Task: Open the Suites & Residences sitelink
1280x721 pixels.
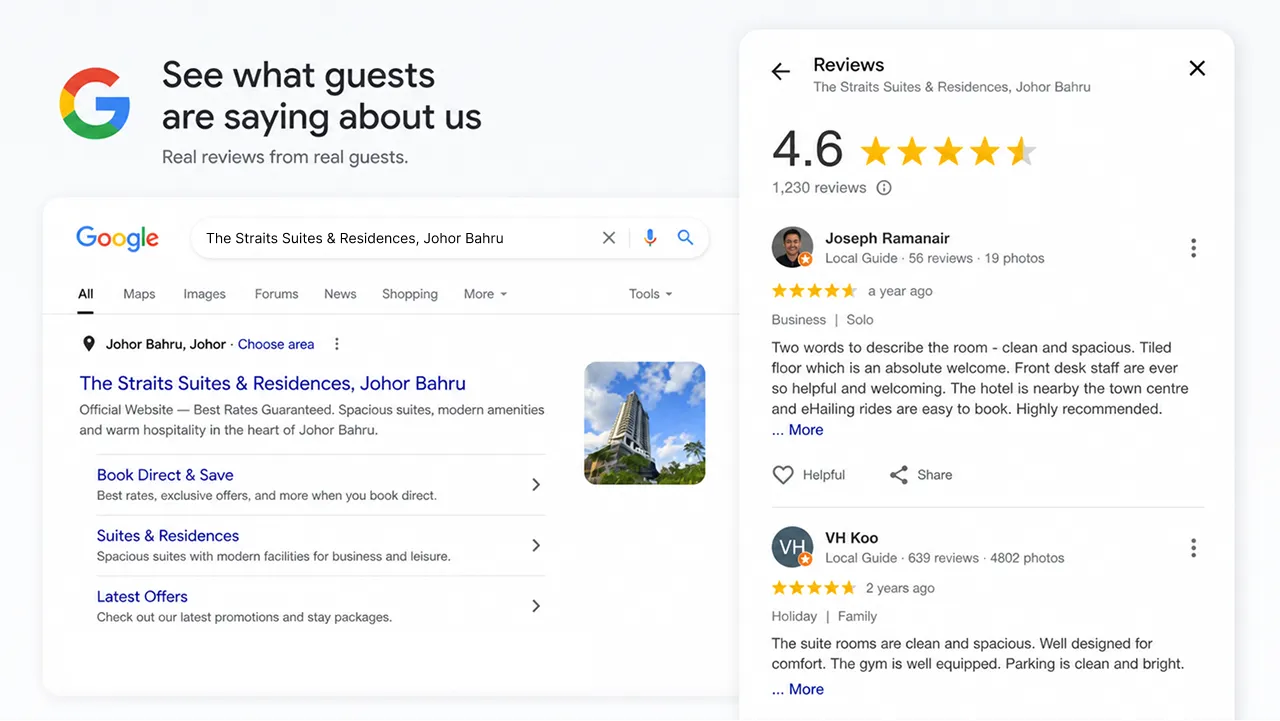Action: tap(168, 536)
